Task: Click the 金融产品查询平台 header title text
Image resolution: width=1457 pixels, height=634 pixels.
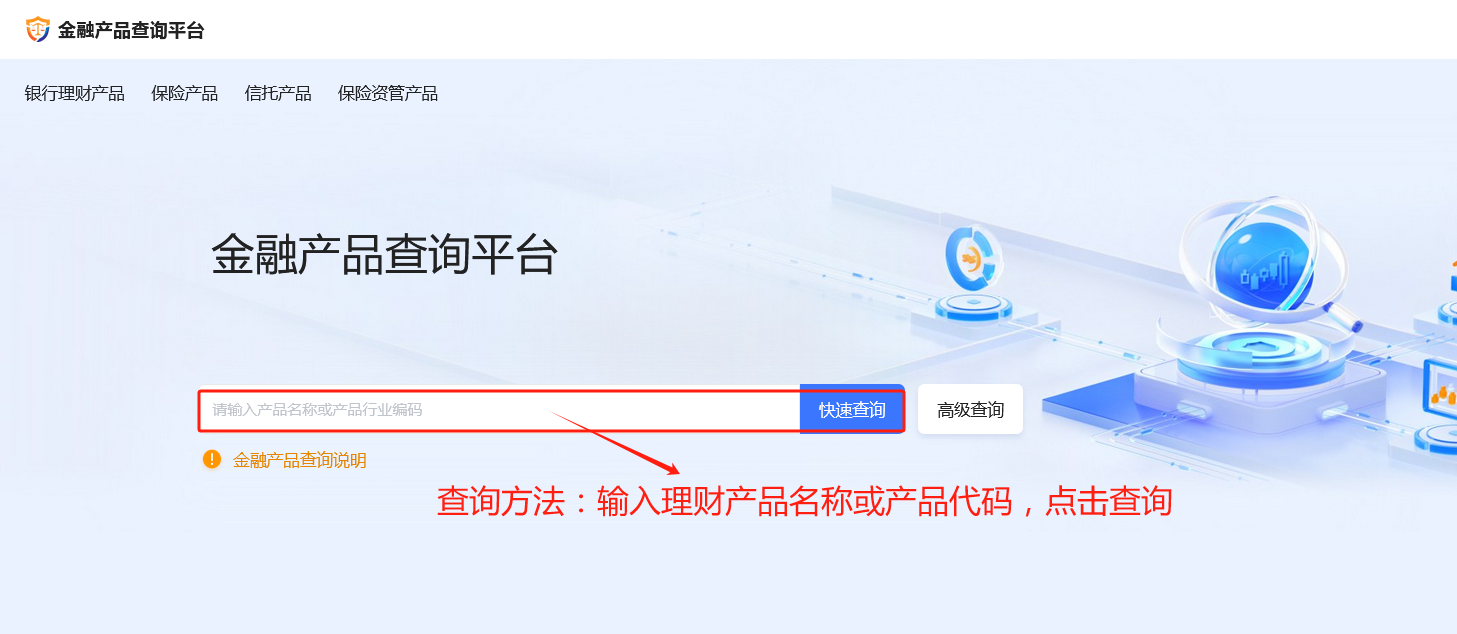Action: point(131,30)
